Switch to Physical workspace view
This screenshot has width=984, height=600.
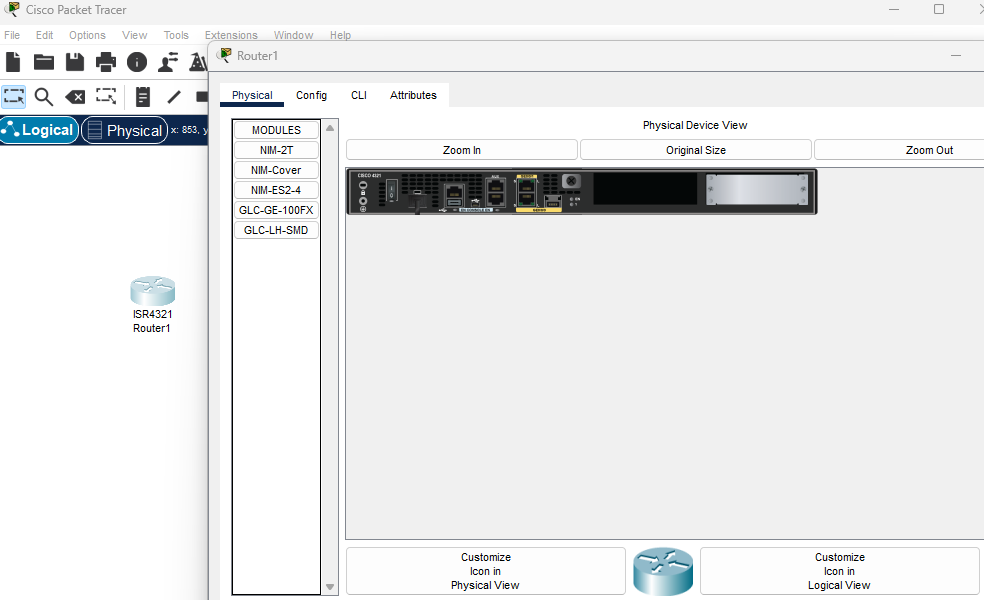click(125, 131)
